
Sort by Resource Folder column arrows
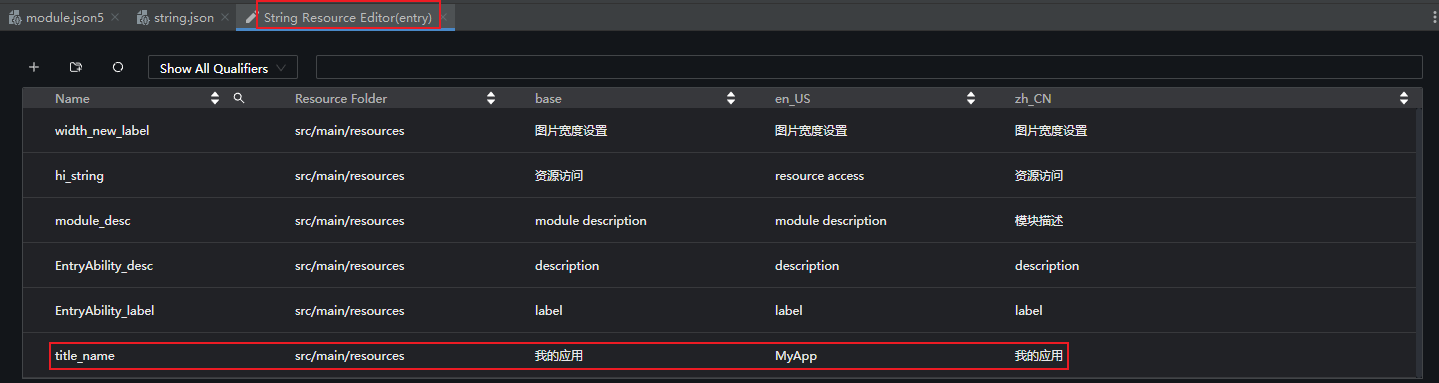(491, 98)
